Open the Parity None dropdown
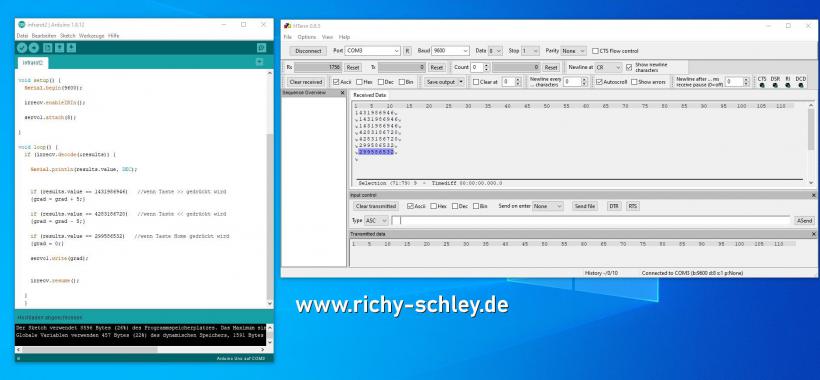The width and height of the screenshot is (820, 380). (x=573, y=51)
